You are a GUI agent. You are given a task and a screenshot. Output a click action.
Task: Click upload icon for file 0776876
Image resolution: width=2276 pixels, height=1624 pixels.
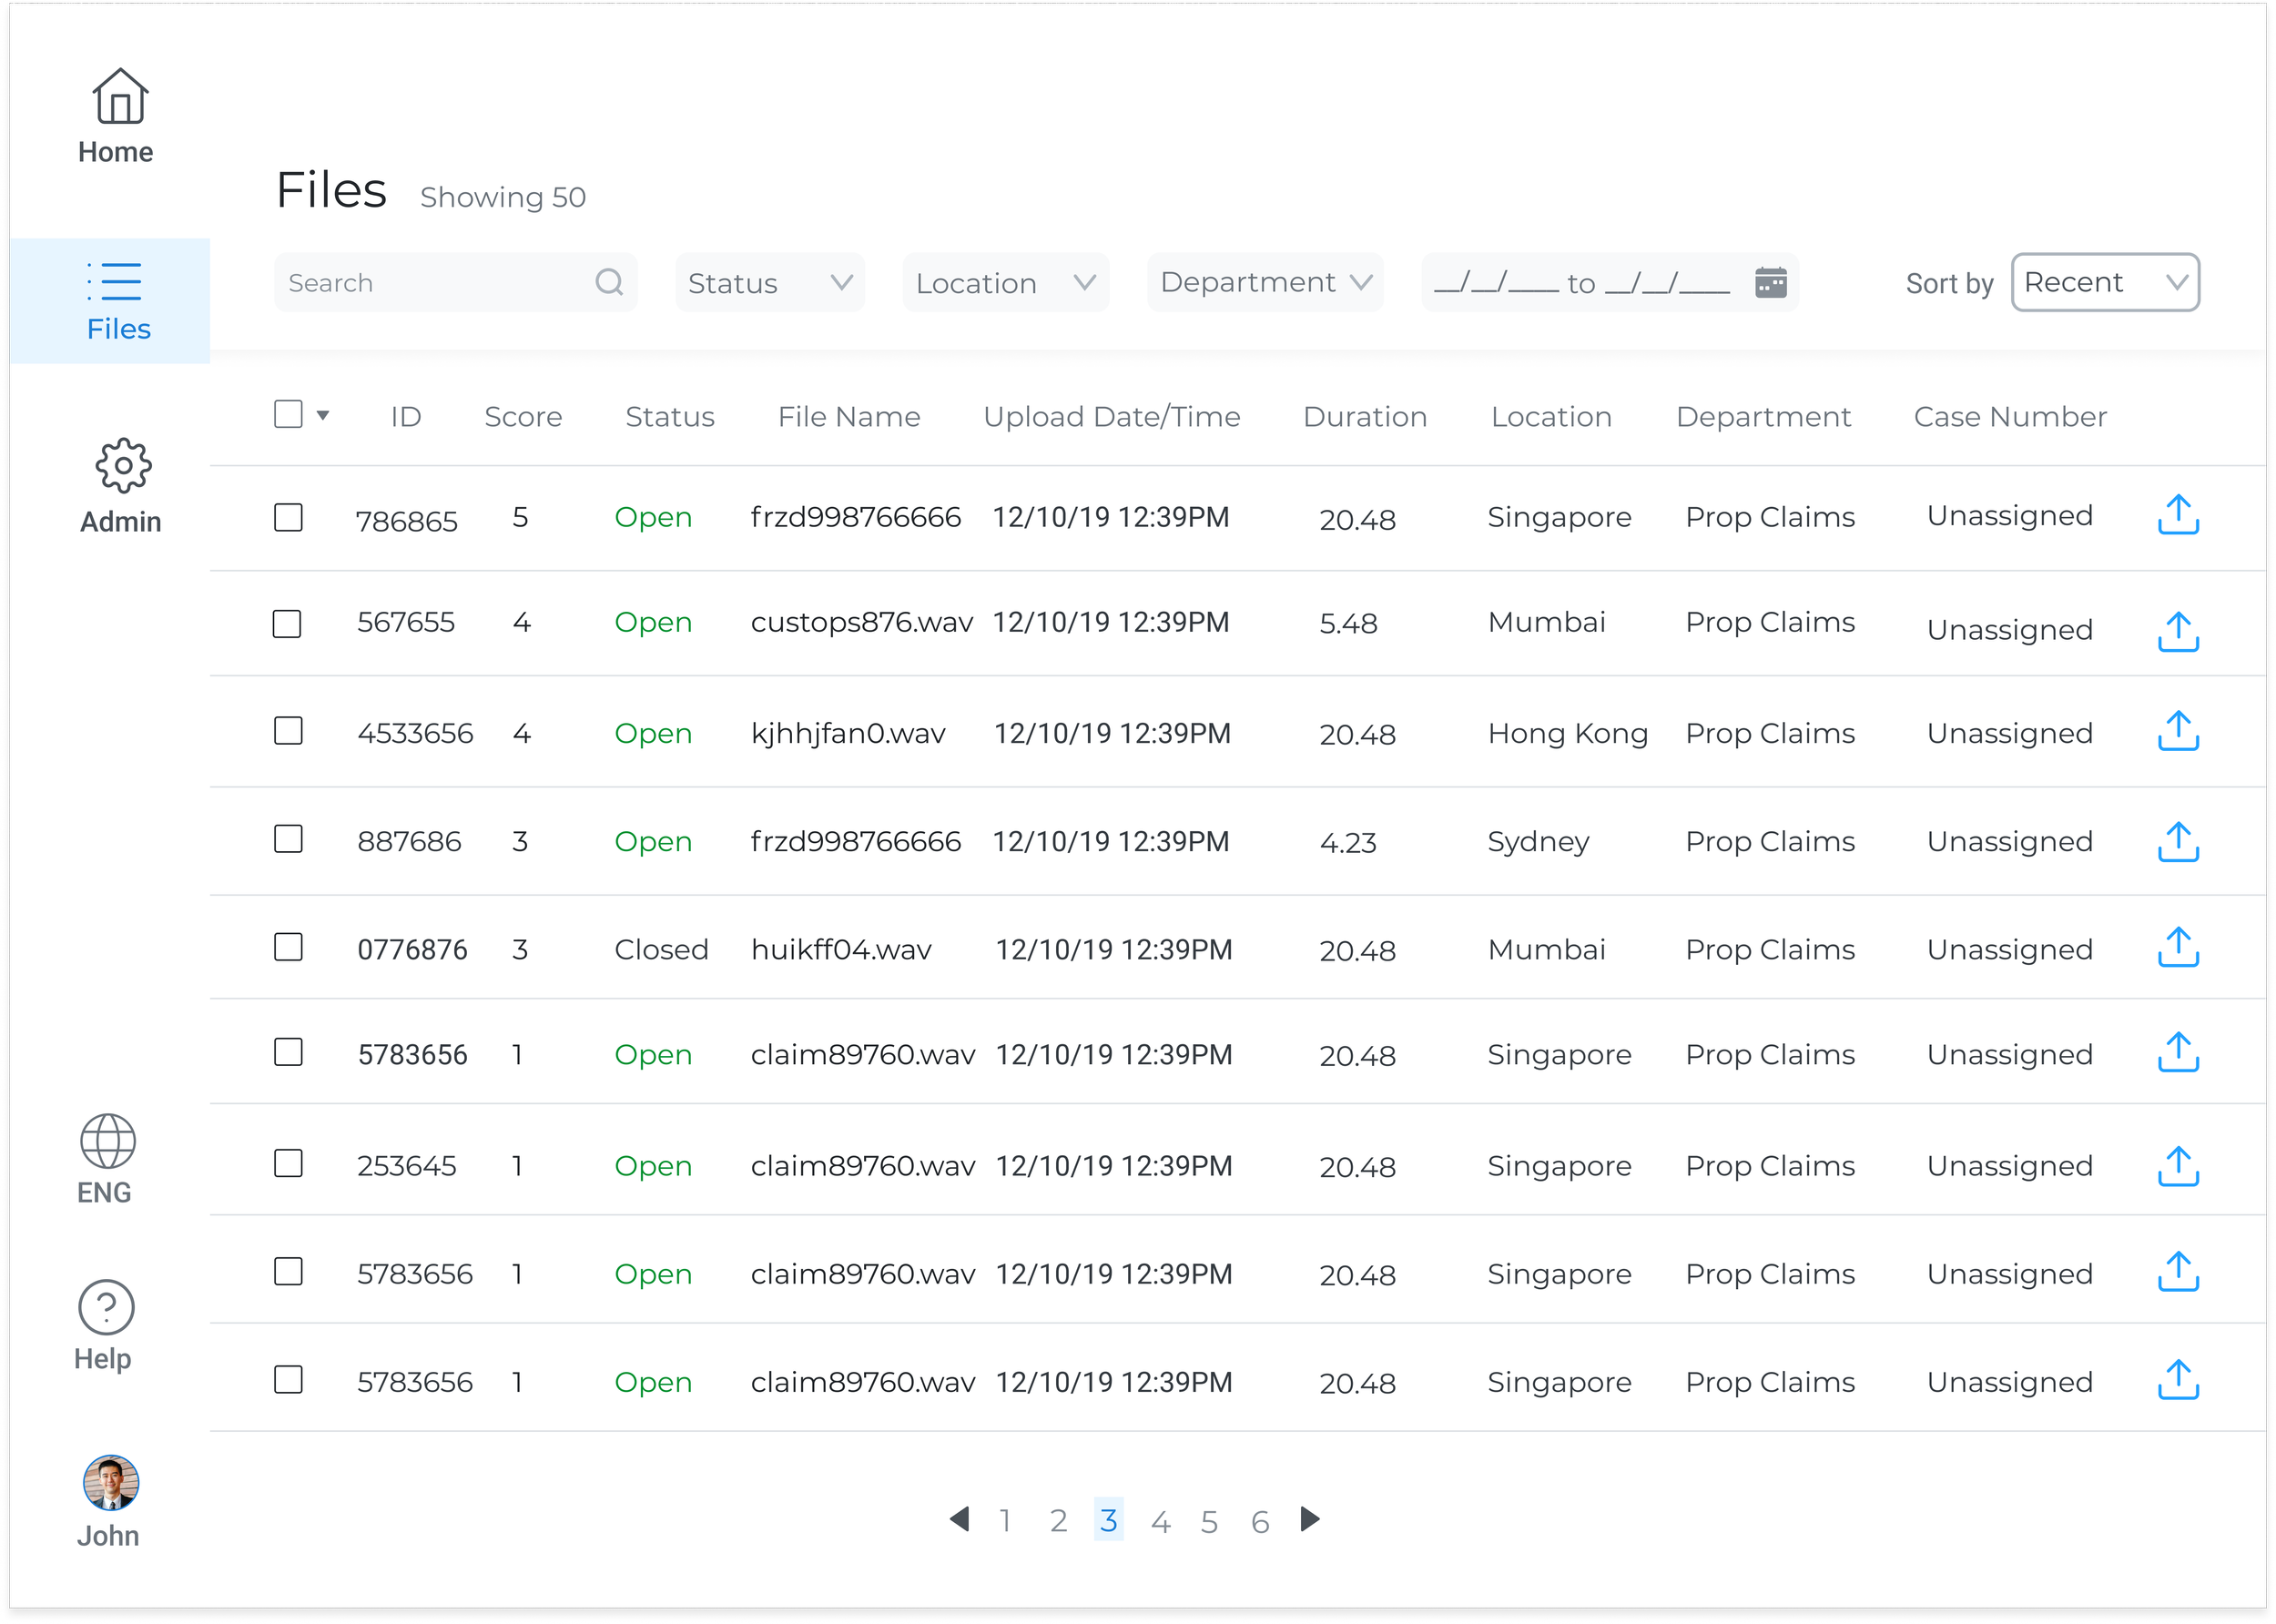click(x=2177, y=947)
